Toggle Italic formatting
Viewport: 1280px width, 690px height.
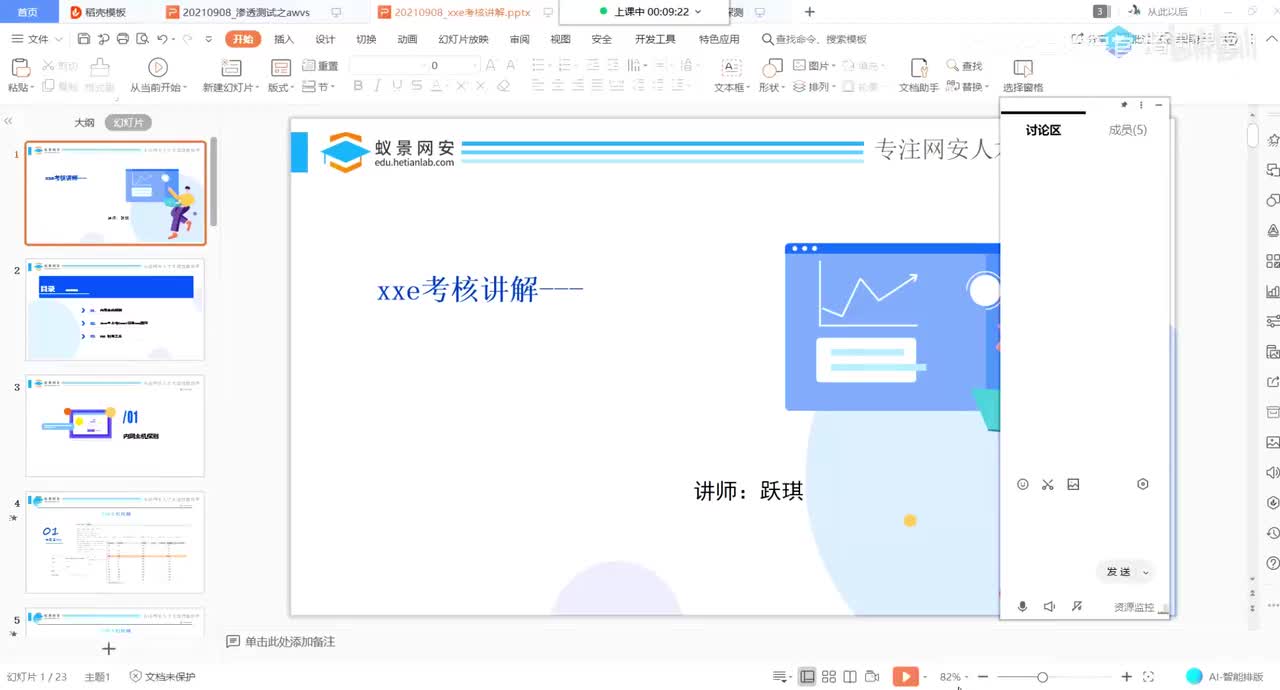click(377, 87)
